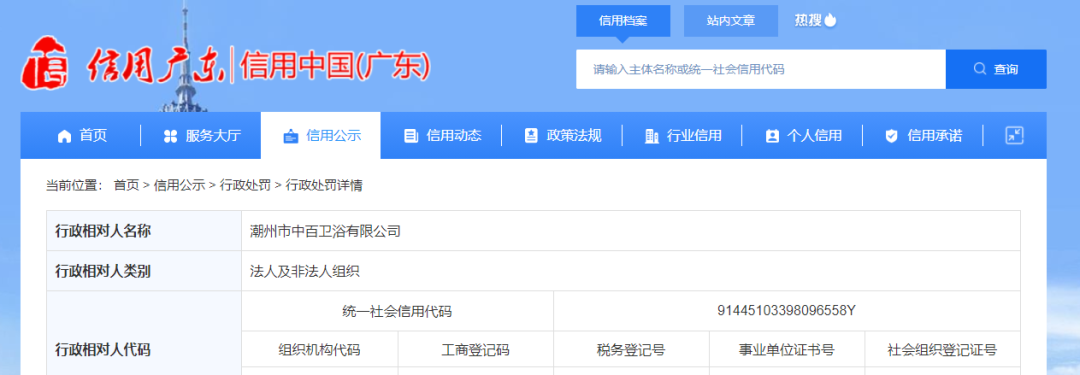
Task: Click the bookmark icon beside 政策法规
Action: coord(531,136)
